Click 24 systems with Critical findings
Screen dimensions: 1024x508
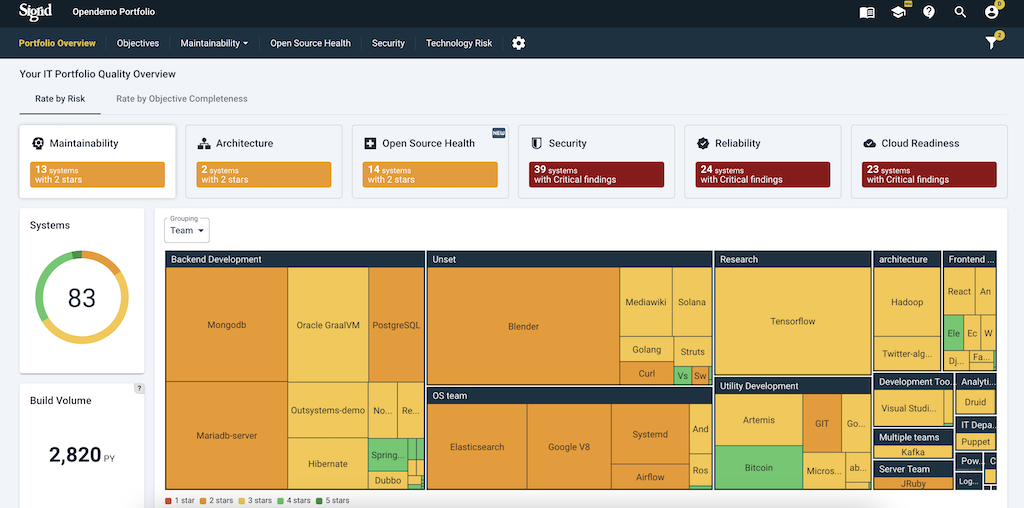click(763, 174)
